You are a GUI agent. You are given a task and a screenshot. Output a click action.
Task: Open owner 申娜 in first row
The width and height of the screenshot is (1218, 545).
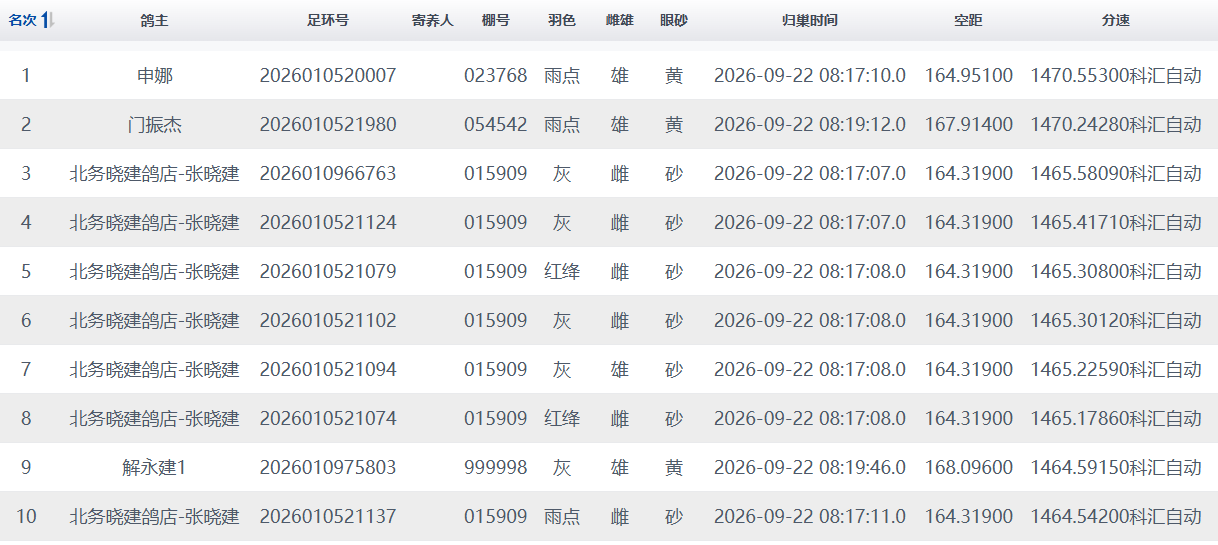pos(154,75)
